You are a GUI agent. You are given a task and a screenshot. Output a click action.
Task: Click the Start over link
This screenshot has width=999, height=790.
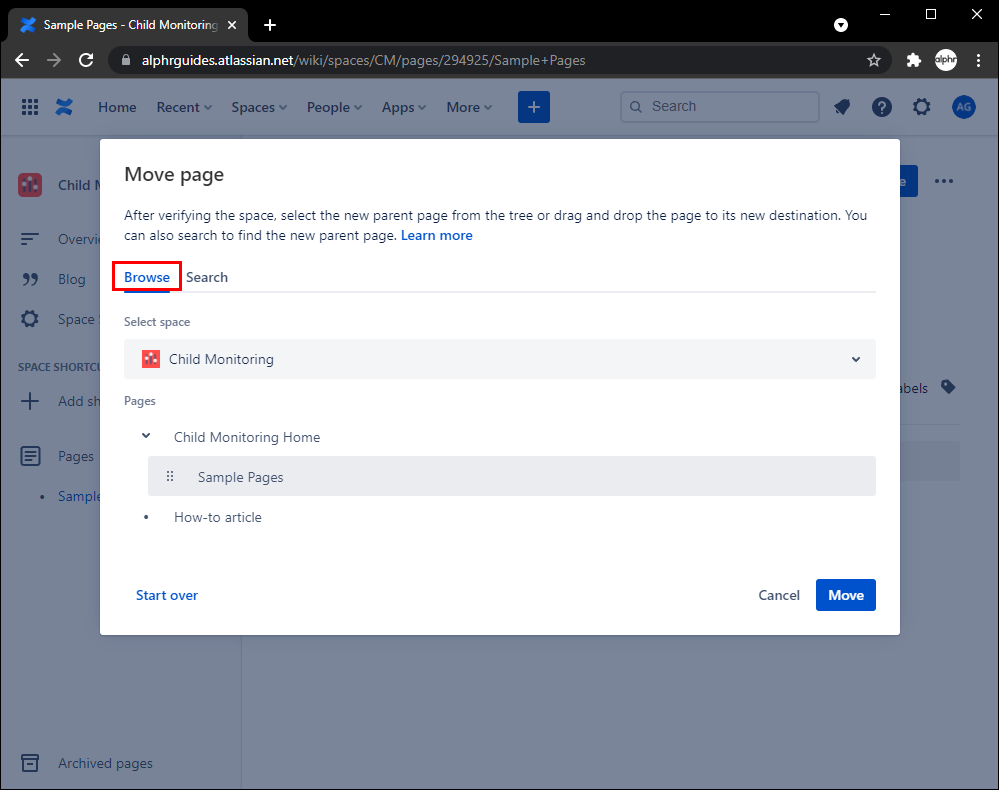coord(167,595)
